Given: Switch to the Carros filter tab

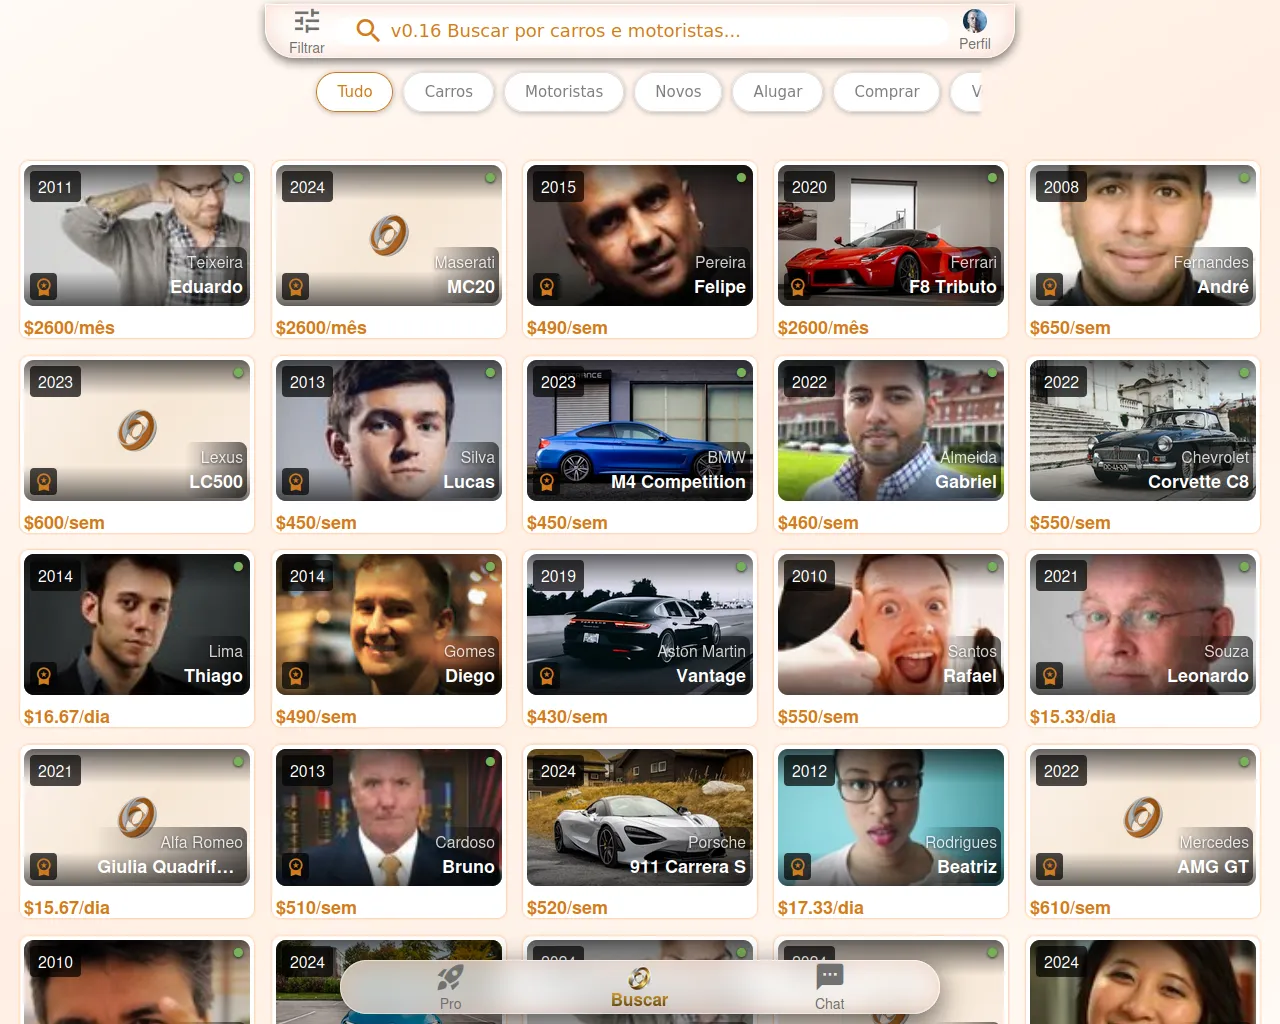Looking at the screenshot, I should click(448, 92).
